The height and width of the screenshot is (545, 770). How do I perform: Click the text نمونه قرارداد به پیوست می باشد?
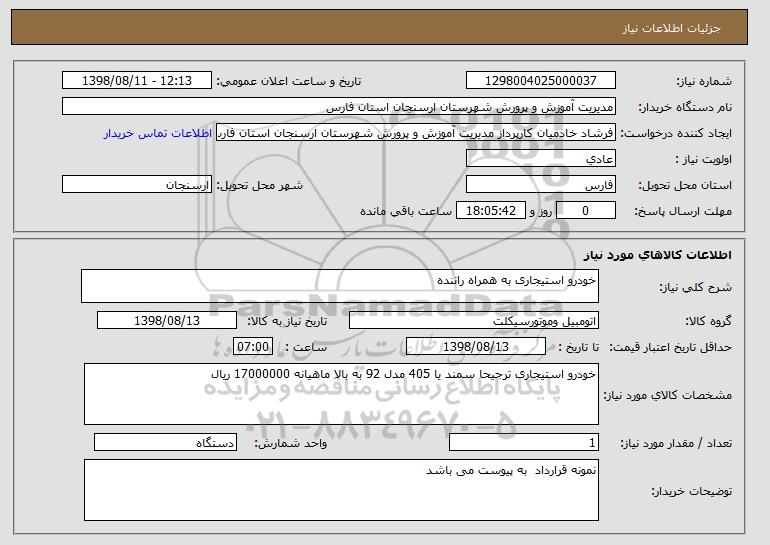coord(511,470)
